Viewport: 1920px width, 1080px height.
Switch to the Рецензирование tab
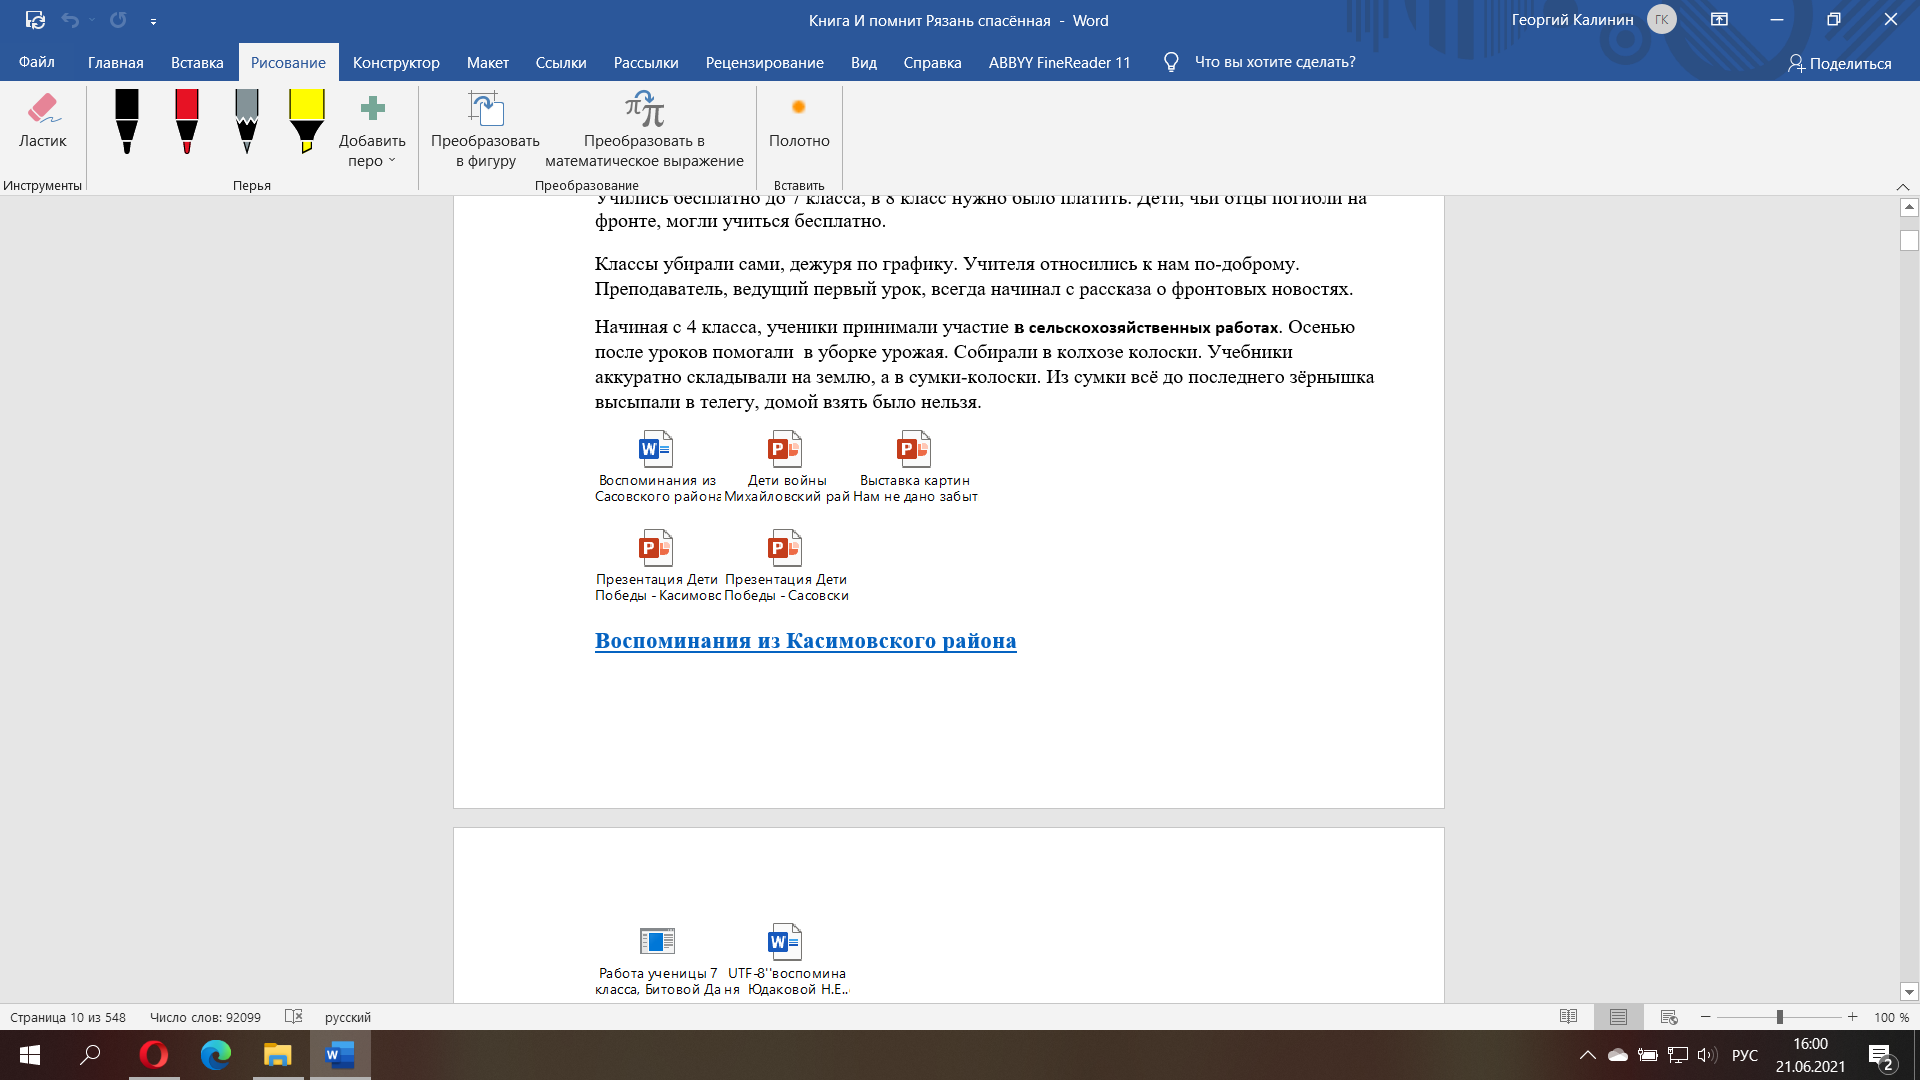(x=765, y=62)
